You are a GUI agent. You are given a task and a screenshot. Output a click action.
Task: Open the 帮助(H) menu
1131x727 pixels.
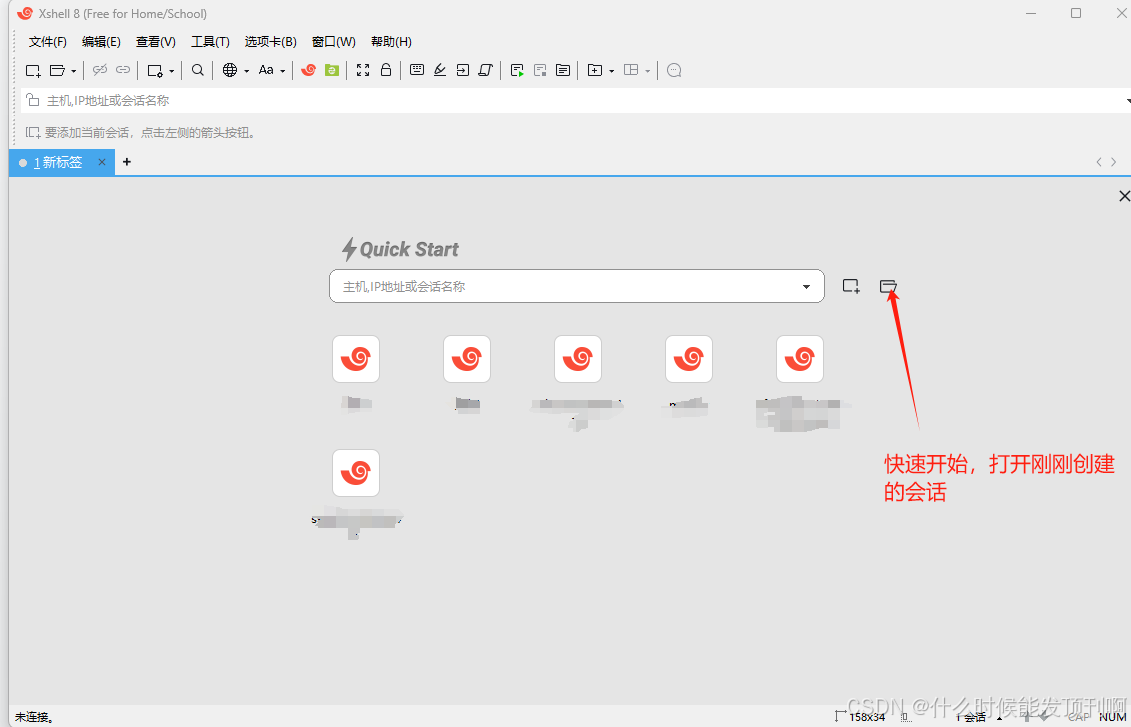[x=391, y=42]
